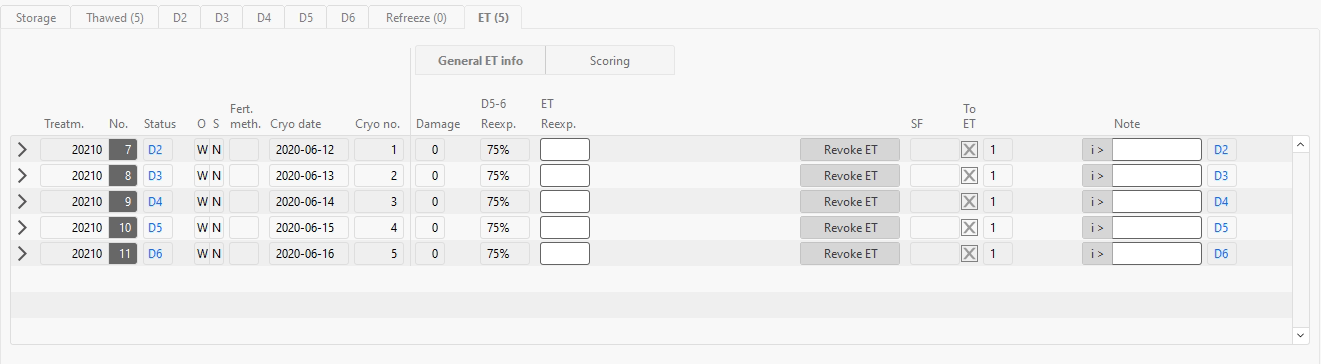
Task: Revoke ET for embryo No. 11
Action: point(850,254)
